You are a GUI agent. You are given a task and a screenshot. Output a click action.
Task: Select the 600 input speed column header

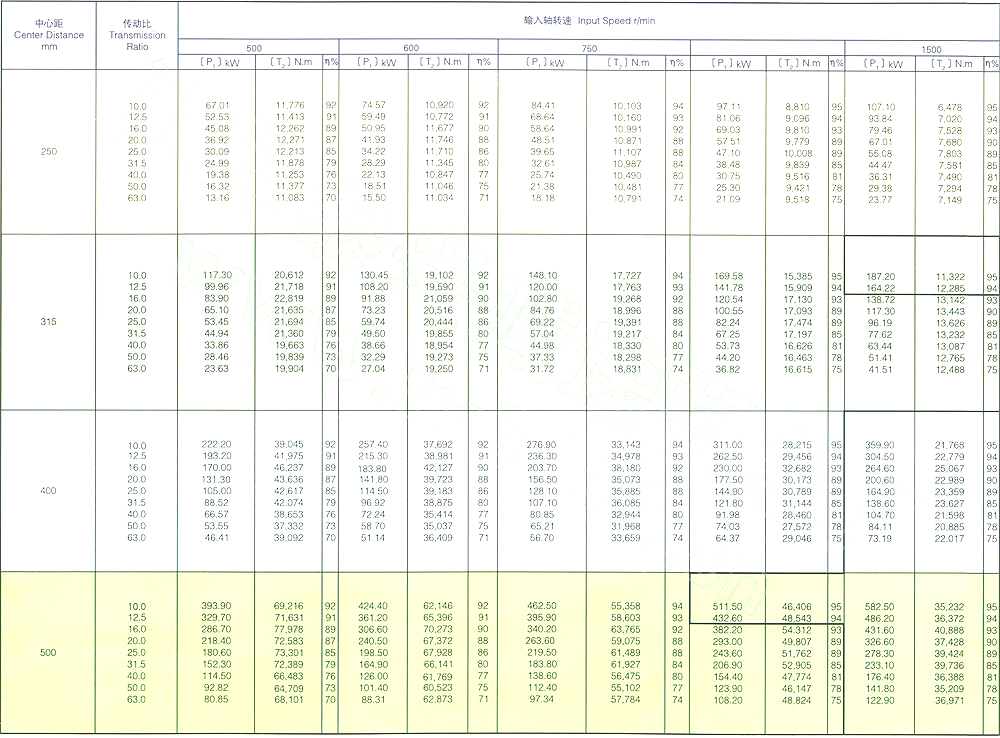[411, 48]
